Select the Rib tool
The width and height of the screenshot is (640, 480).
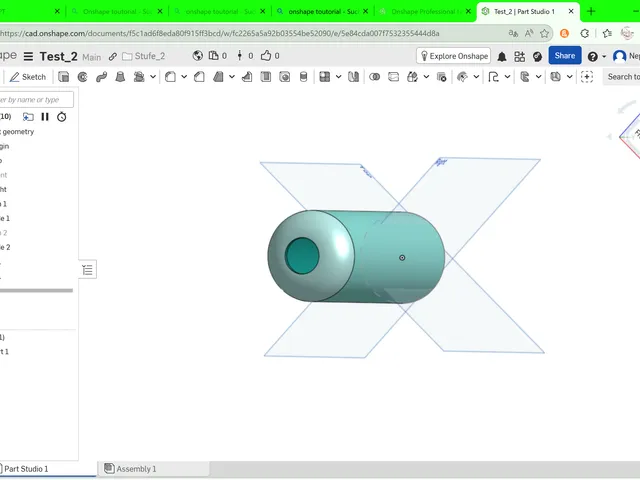point(247,77)
